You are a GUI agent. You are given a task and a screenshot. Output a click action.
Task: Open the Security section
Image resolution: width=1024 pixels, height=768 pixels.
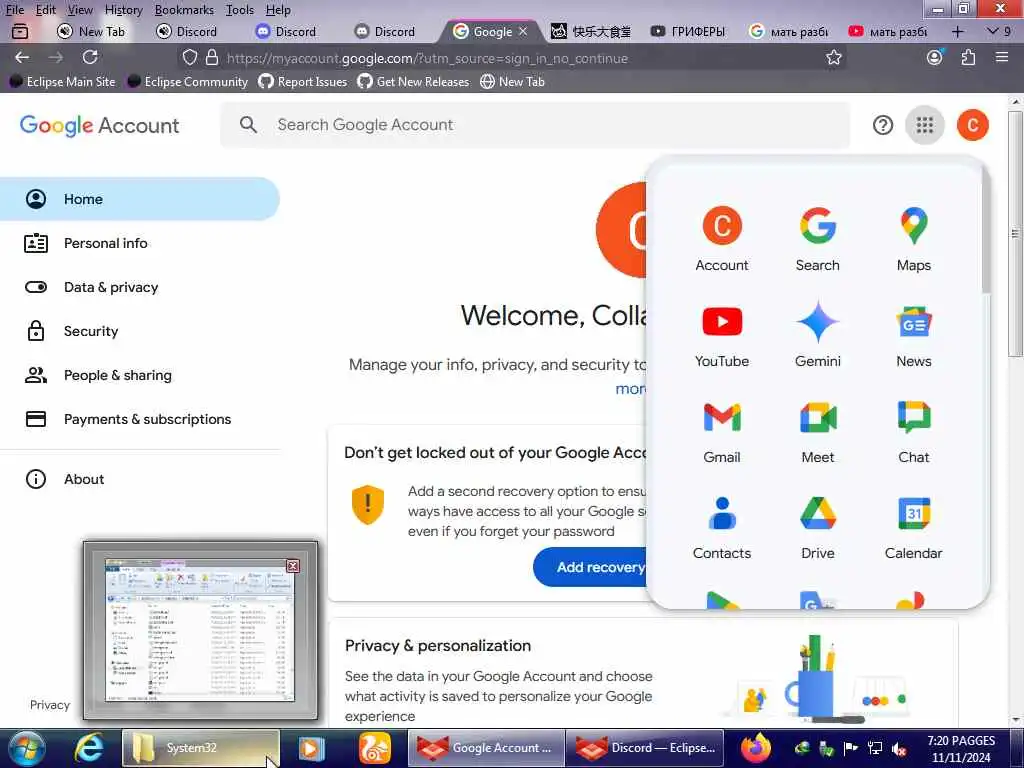click(x=140, y=331)
